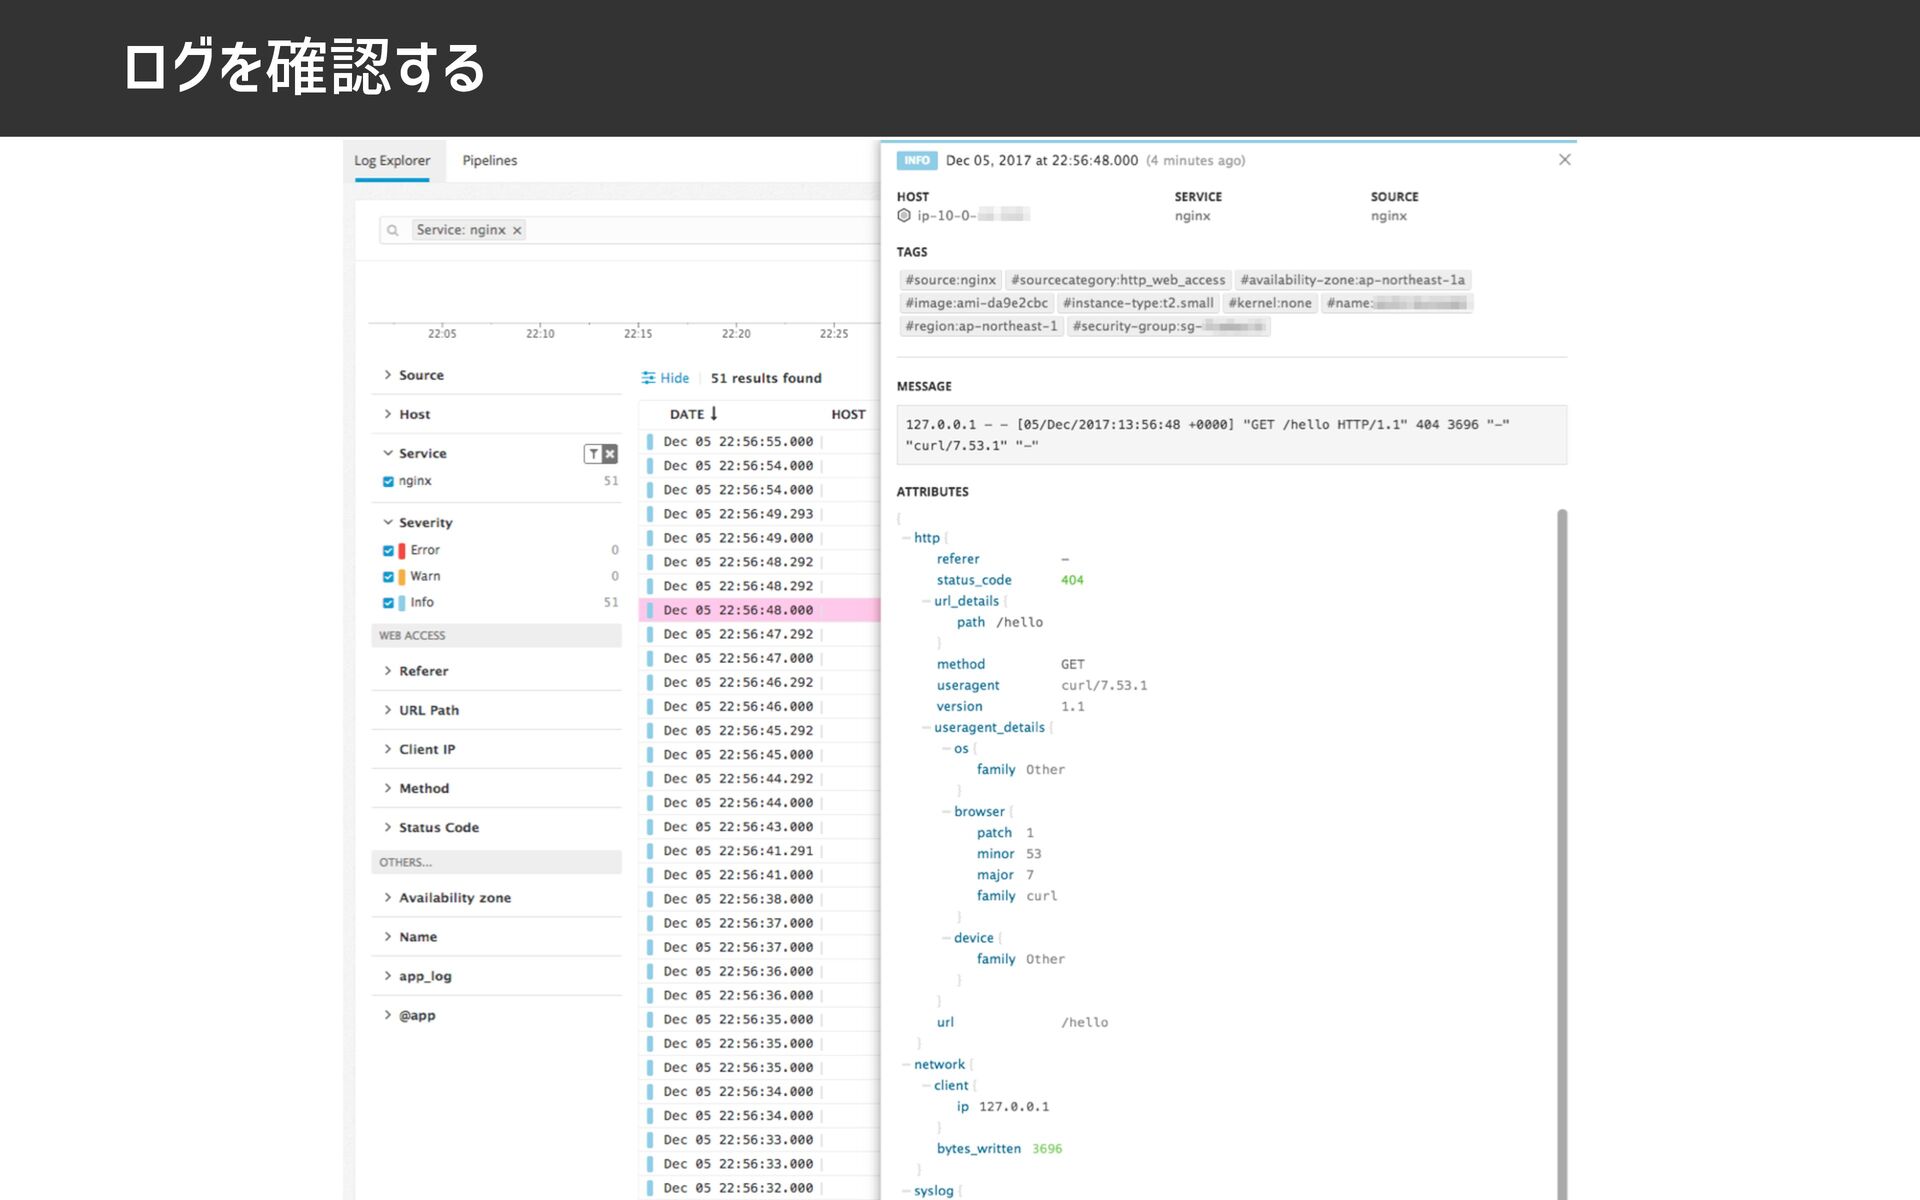Expand the Status Code facet

point(438,827)
